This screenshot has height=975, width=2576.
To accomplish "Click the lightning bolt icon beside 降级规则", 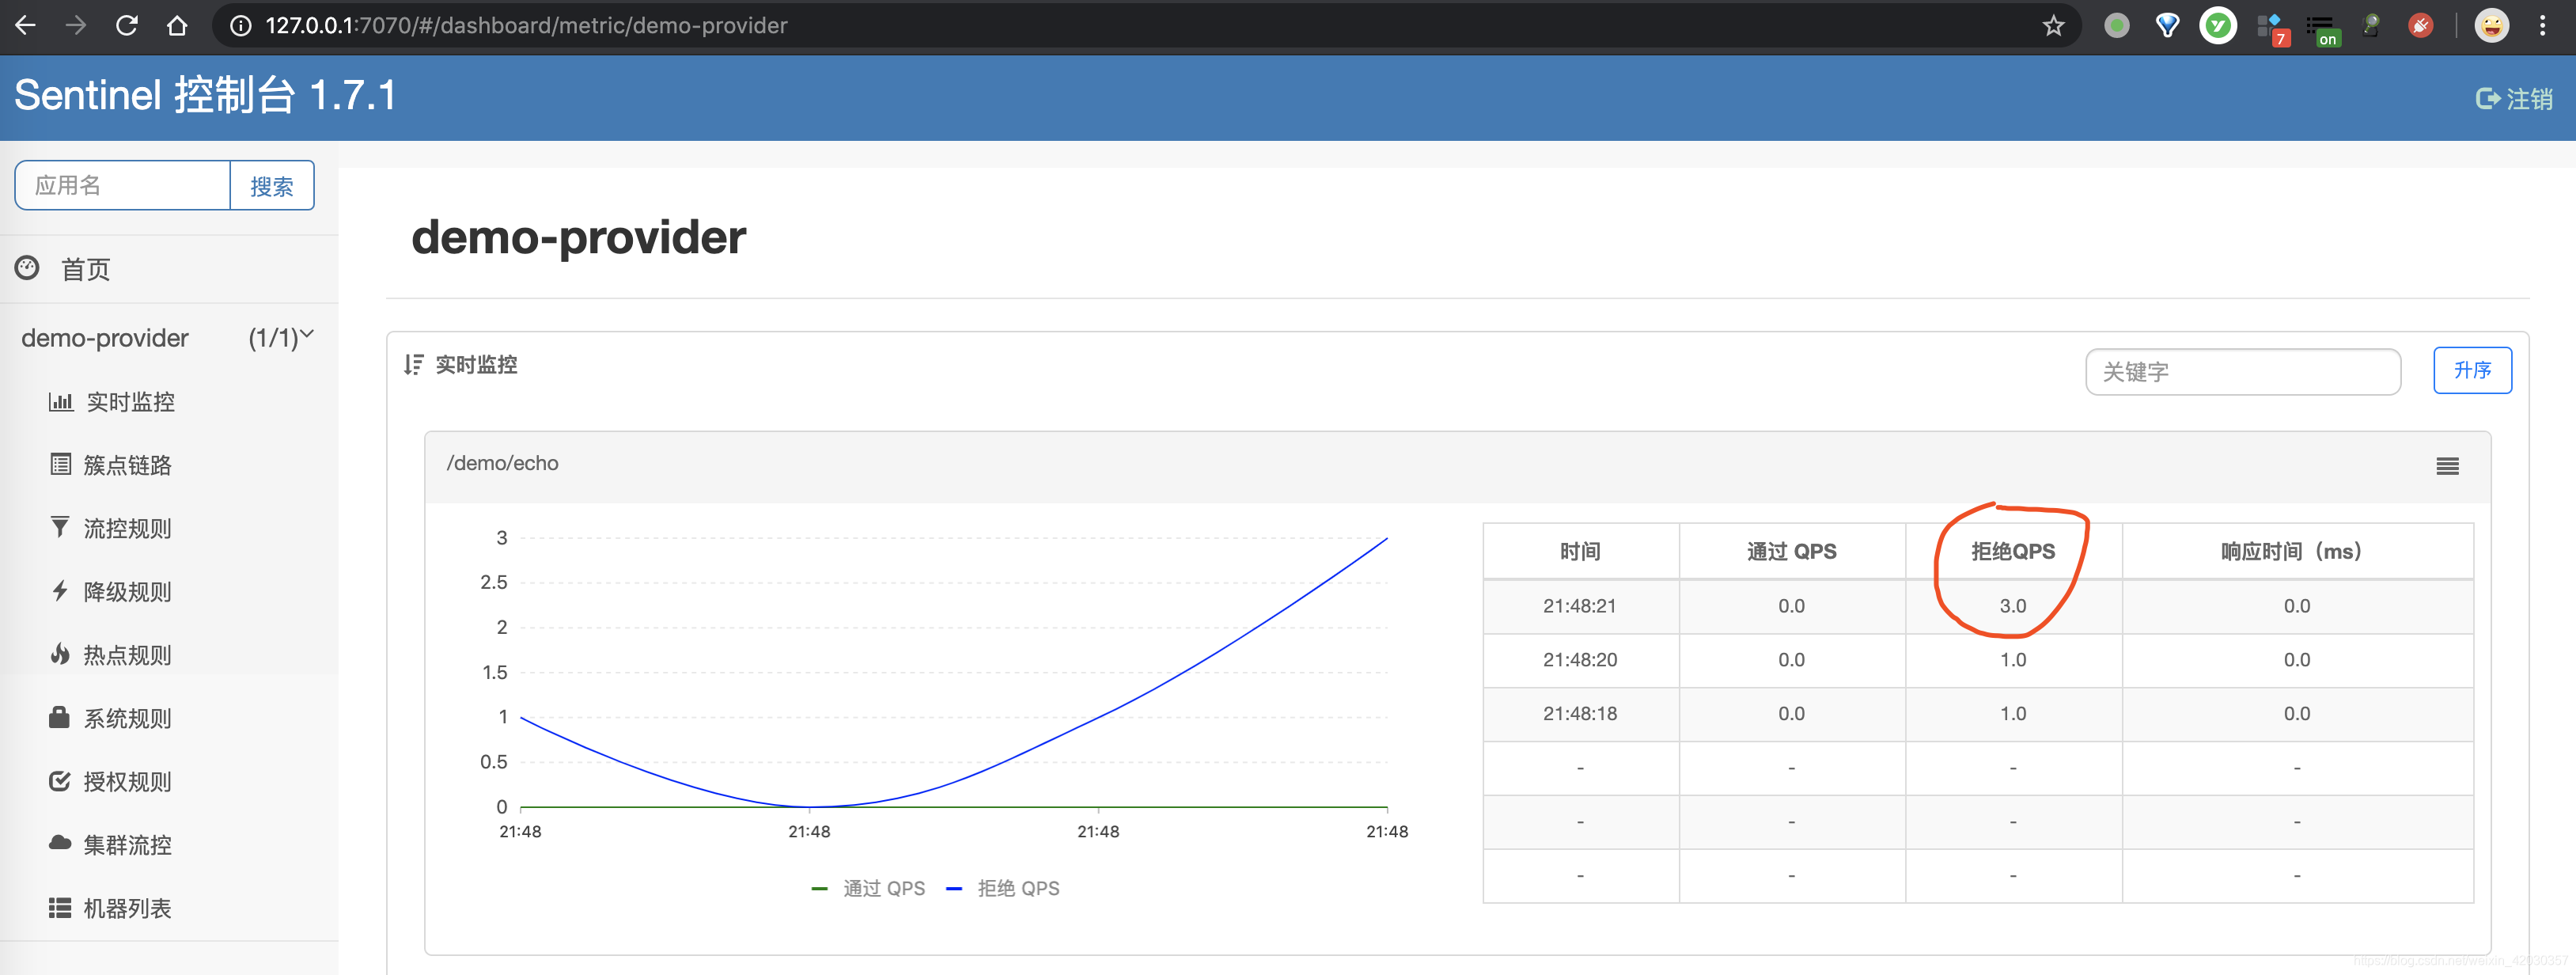I will pos(60,591).
